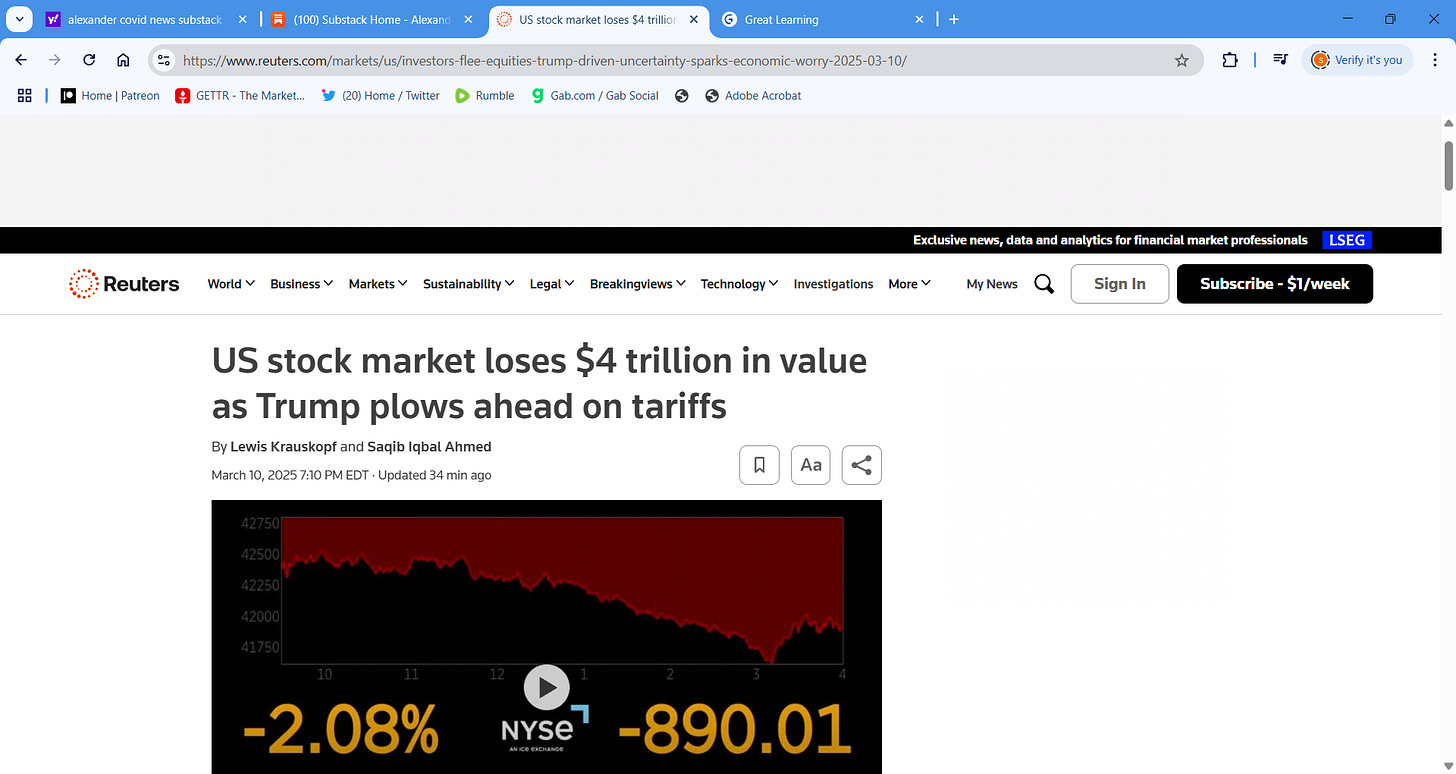Open the GETTR - The Market bookmark
Image resolution: width=1456 pixels, height=774 pixels.
click(240, 95)
